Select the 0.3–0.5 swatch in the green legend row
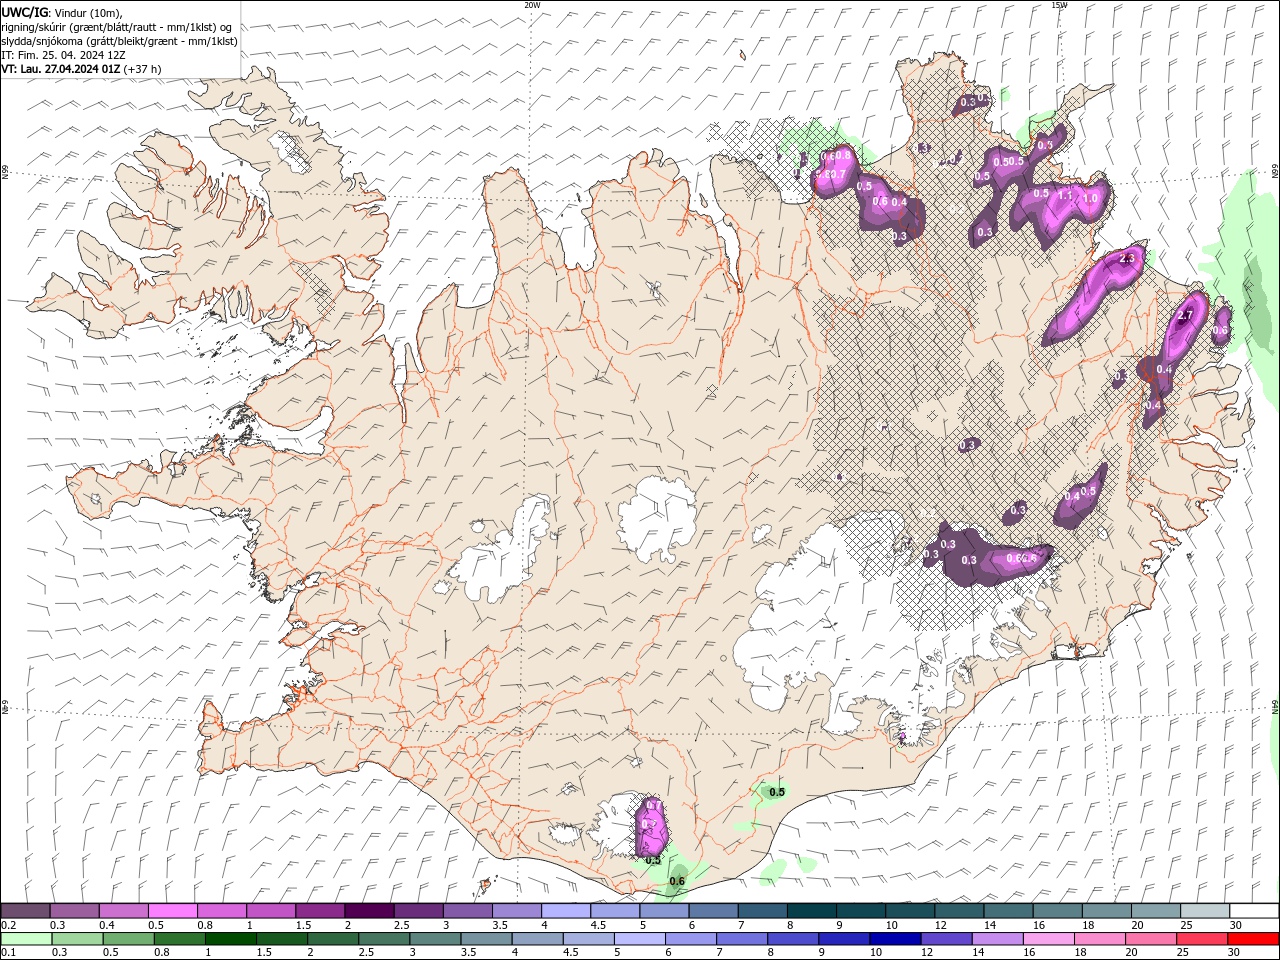Viewport: 1280px width, 960px height. (77, 939)
